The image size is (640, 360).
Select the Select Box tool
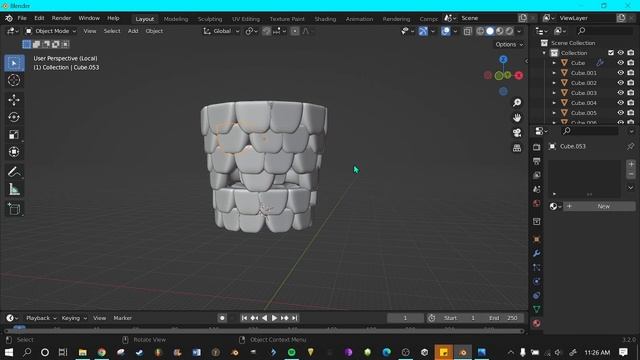tap(14, 63)
